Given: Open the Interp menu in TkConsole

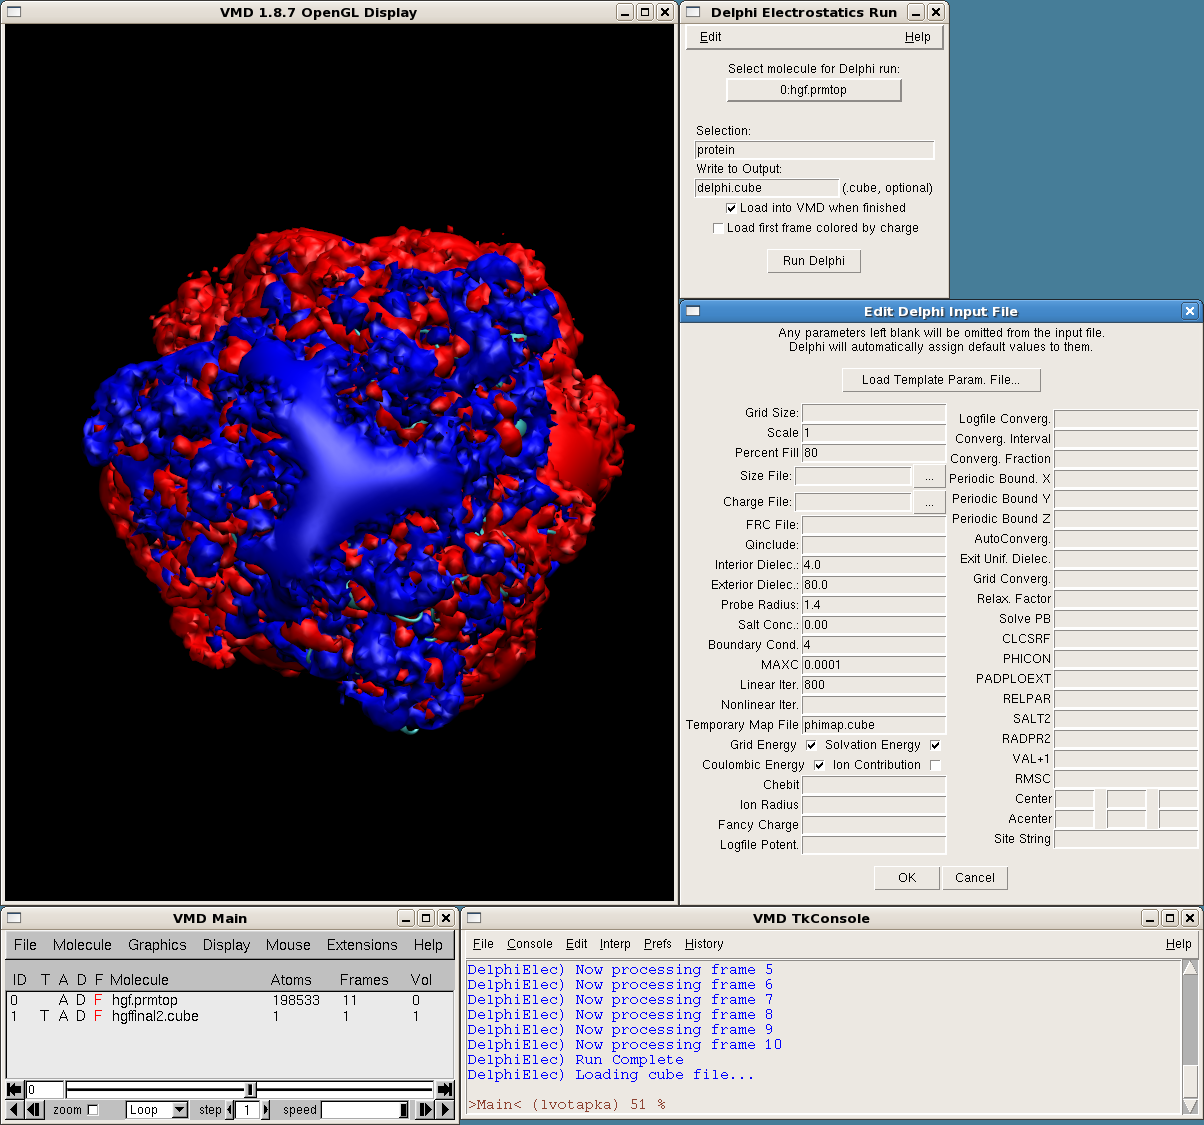Looking at the screenshot, I should 614,944.
